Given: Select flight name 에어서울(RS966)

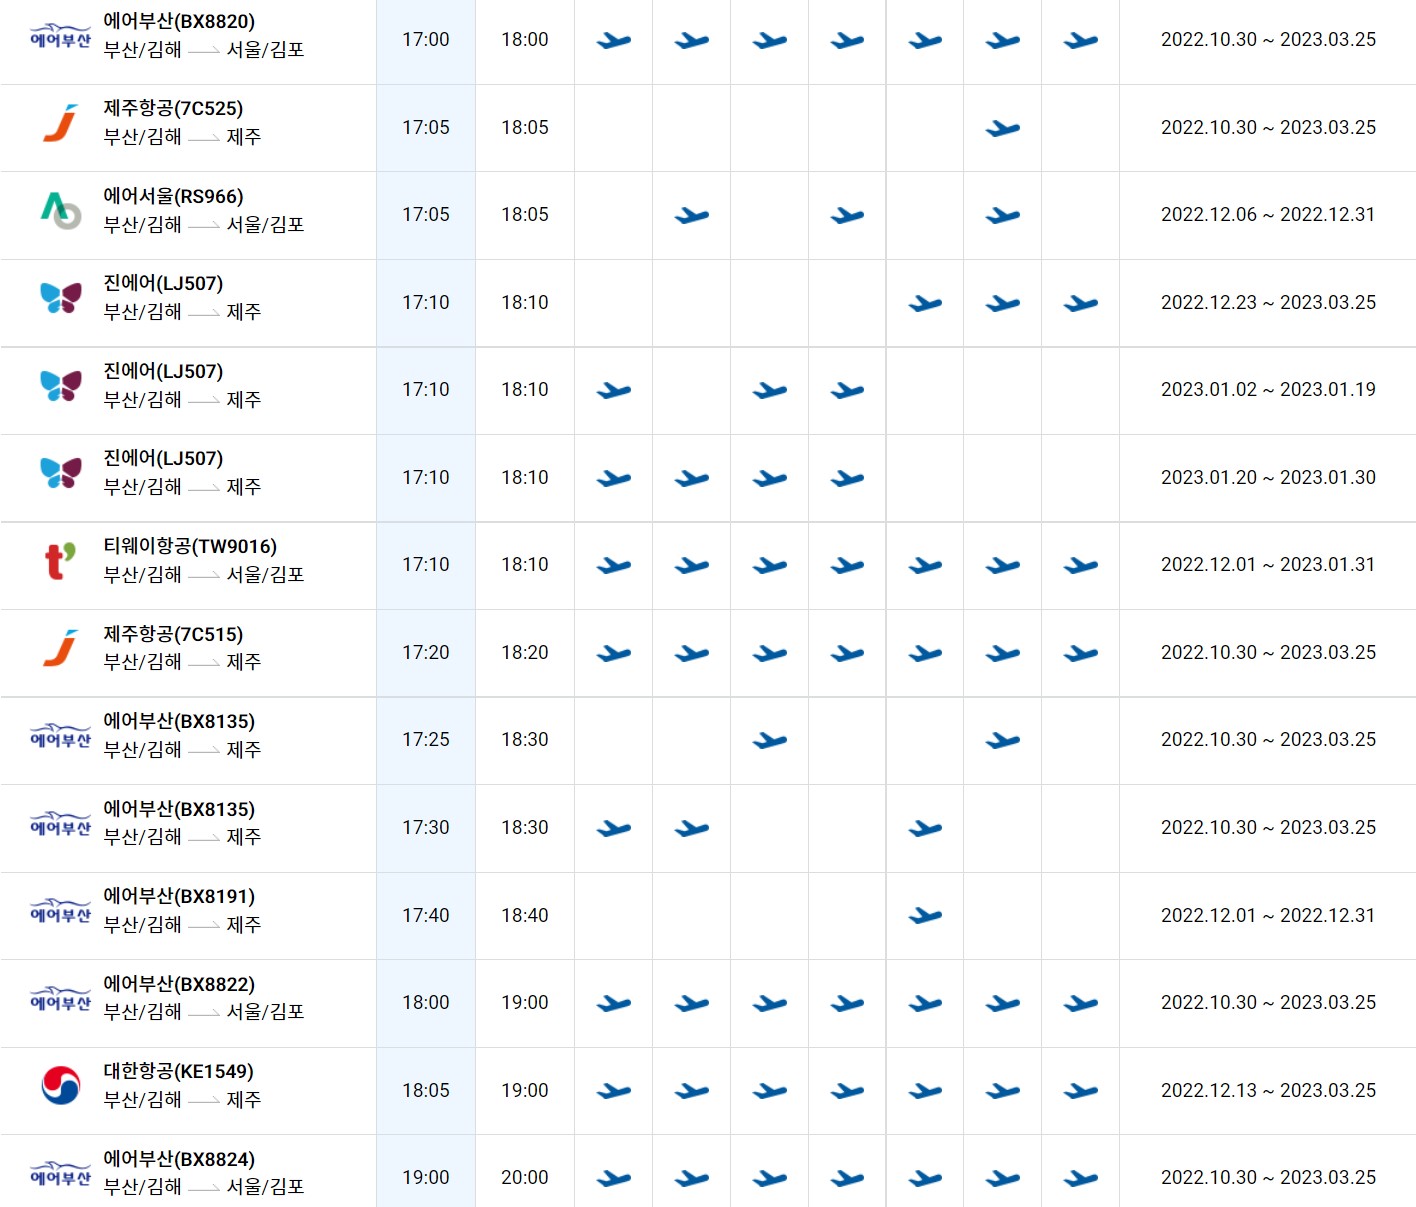Looking at the screenshot, I should pos(173,196).
